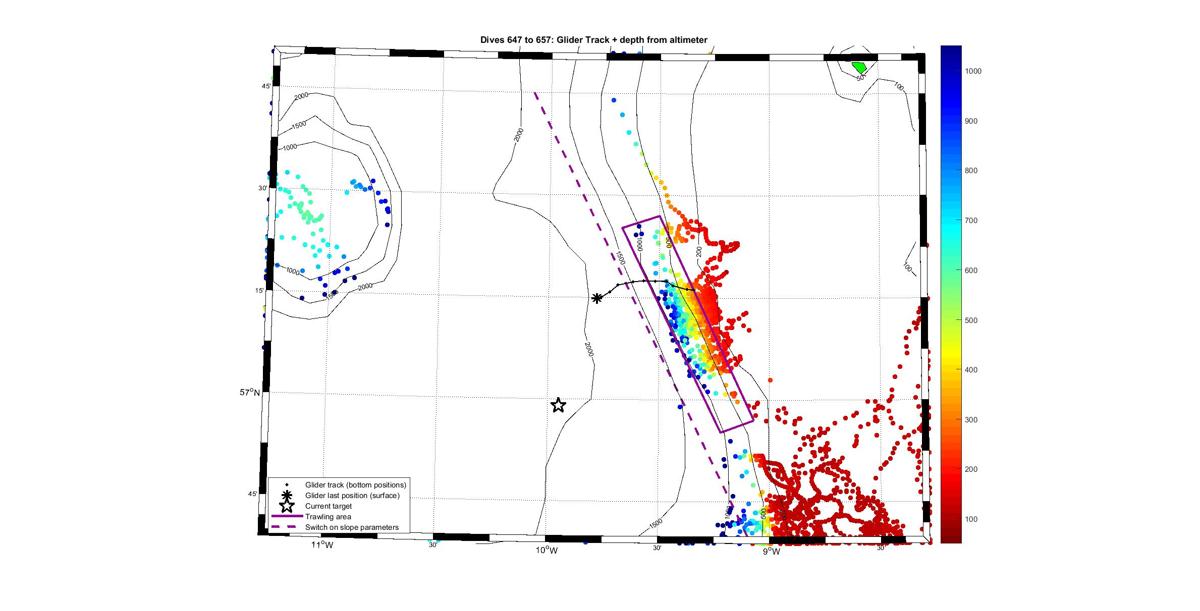
Task: Click the current target star marker on map
Action: coord(559,405)
